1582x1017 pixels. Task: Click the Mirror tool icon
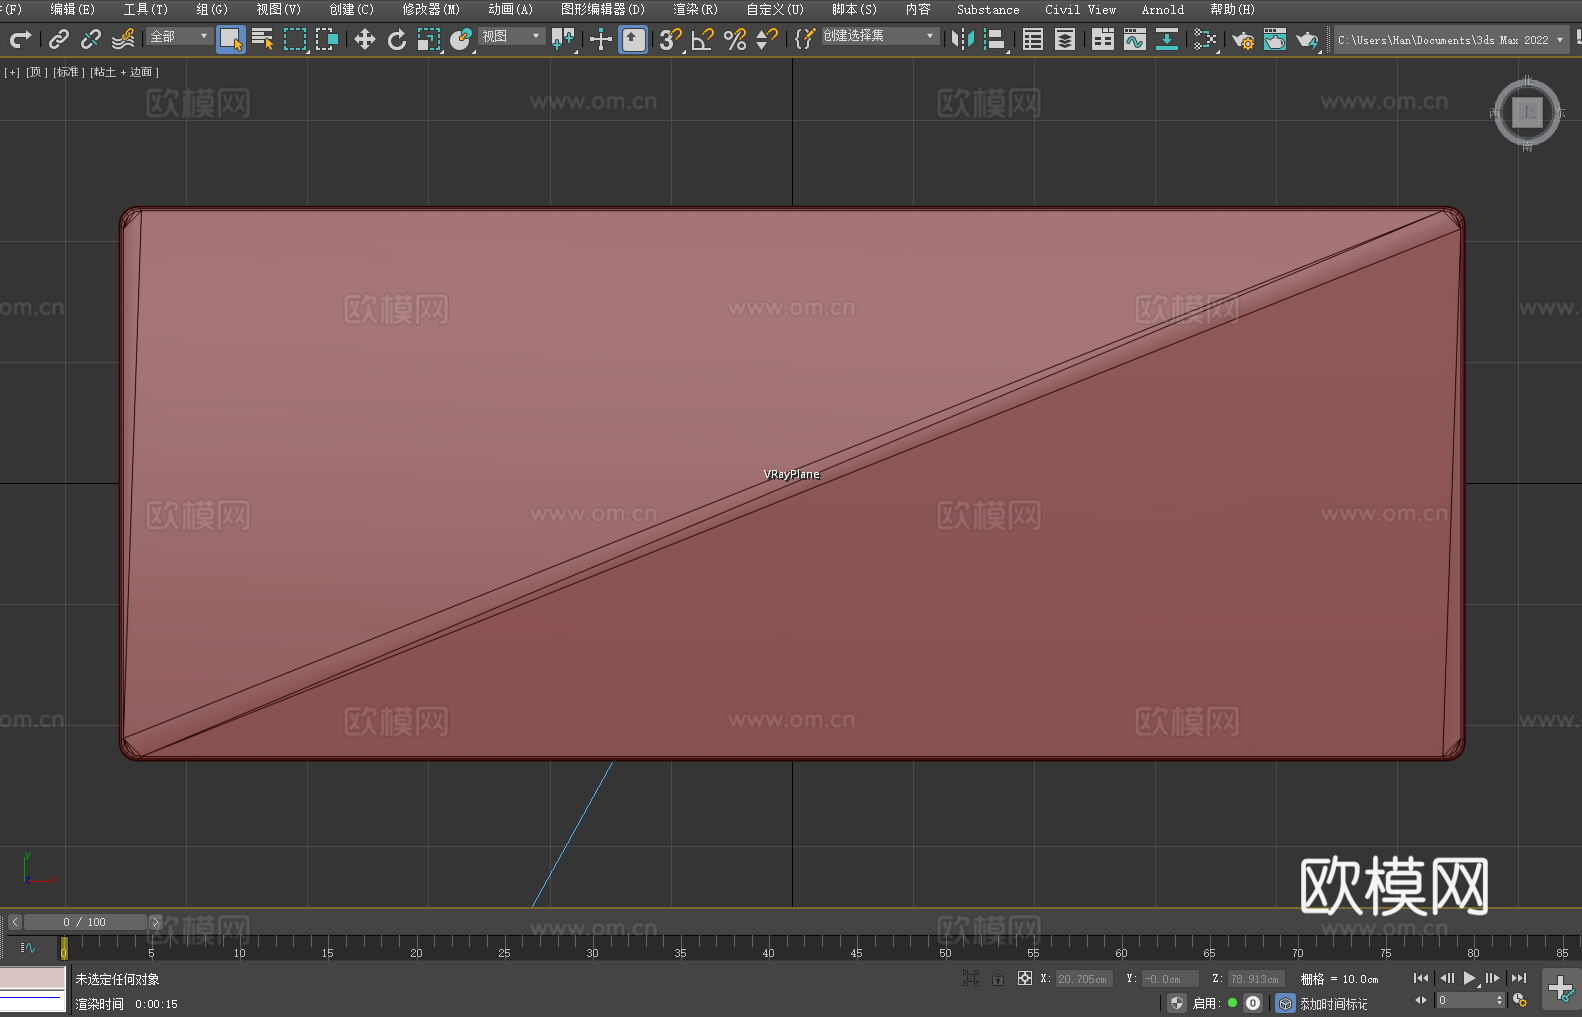(x=963, y=39)
